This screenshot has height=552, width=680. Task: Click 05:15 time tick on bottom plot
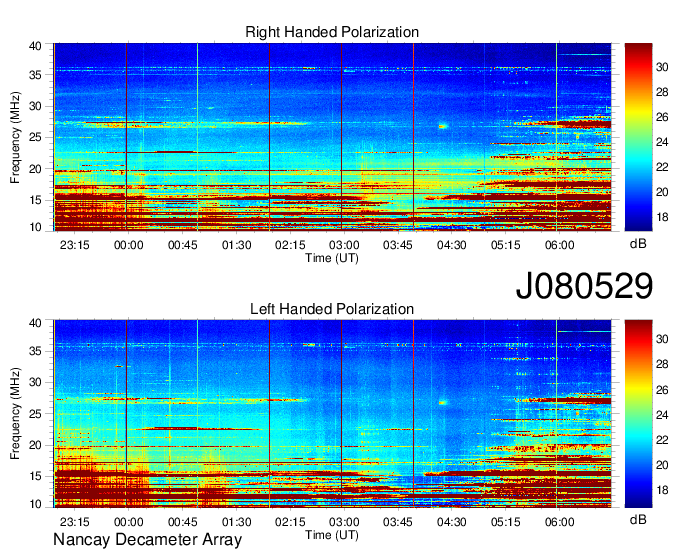tap(506, 522)
